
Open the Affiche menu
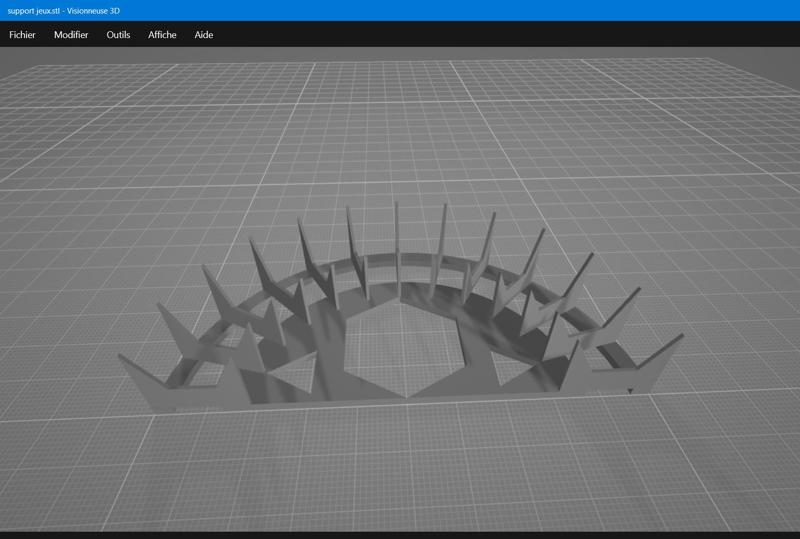(x=162, y=35)
